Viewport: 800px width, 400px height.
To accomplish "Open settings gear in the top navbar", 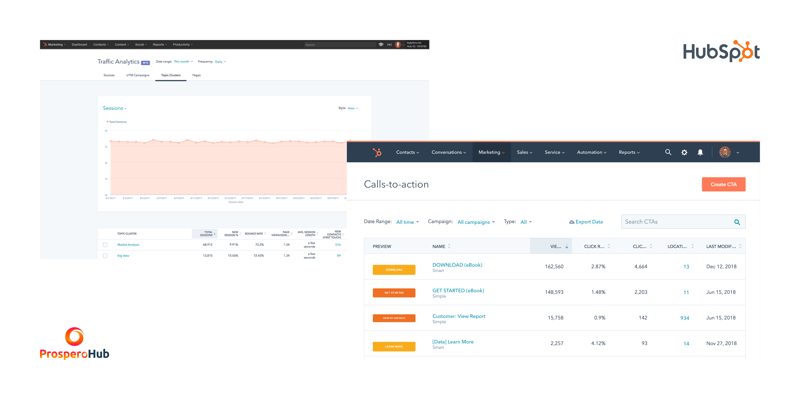I will 684,152.
